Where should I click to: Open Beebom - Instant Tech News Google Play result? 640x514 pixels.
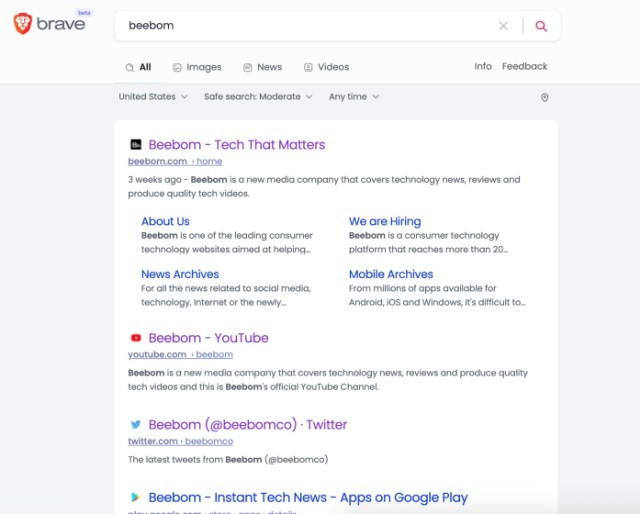coord(308,498)
